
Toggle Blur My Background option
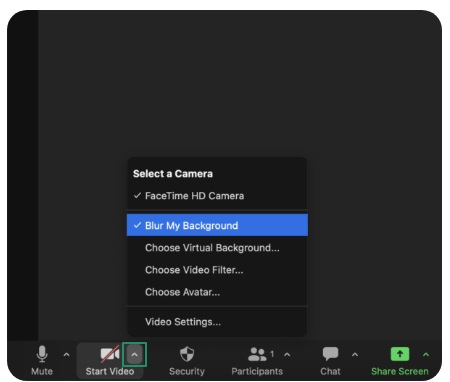point(217,225)
